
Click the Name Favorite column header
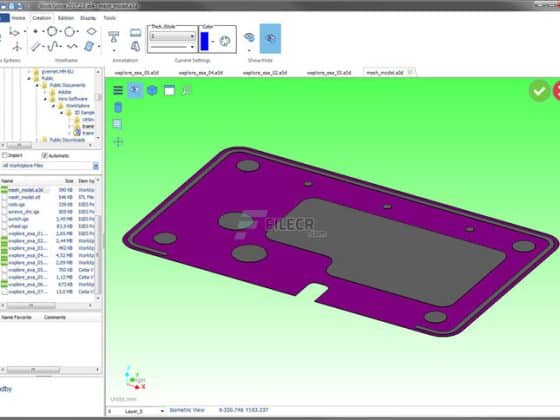coord(16,317)
